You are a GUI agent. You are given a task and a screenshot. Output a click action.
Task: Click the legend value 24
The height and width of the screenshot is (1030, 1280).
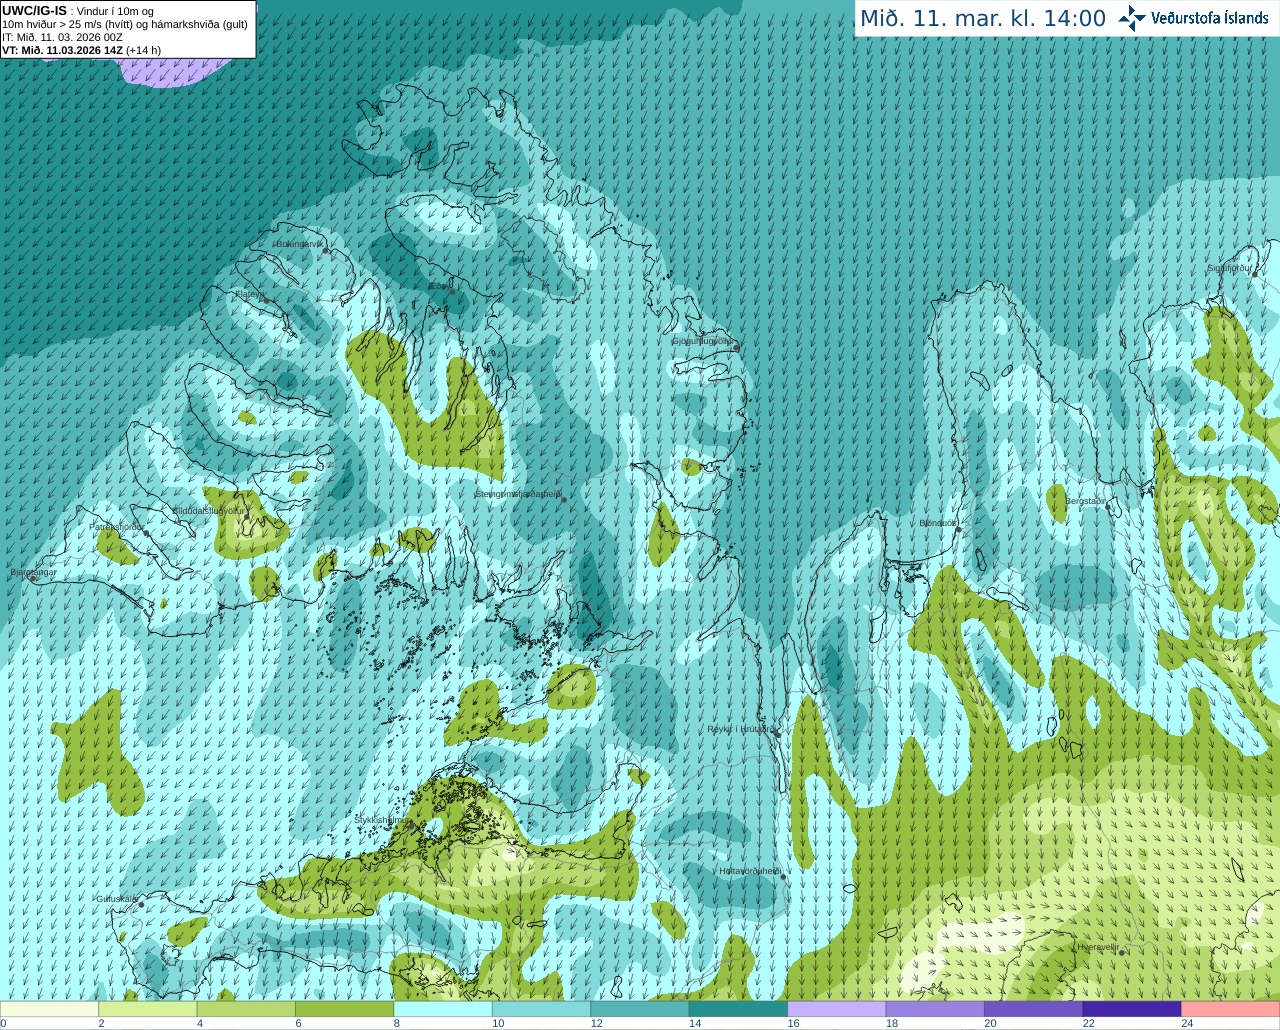pos(1187,1023)
